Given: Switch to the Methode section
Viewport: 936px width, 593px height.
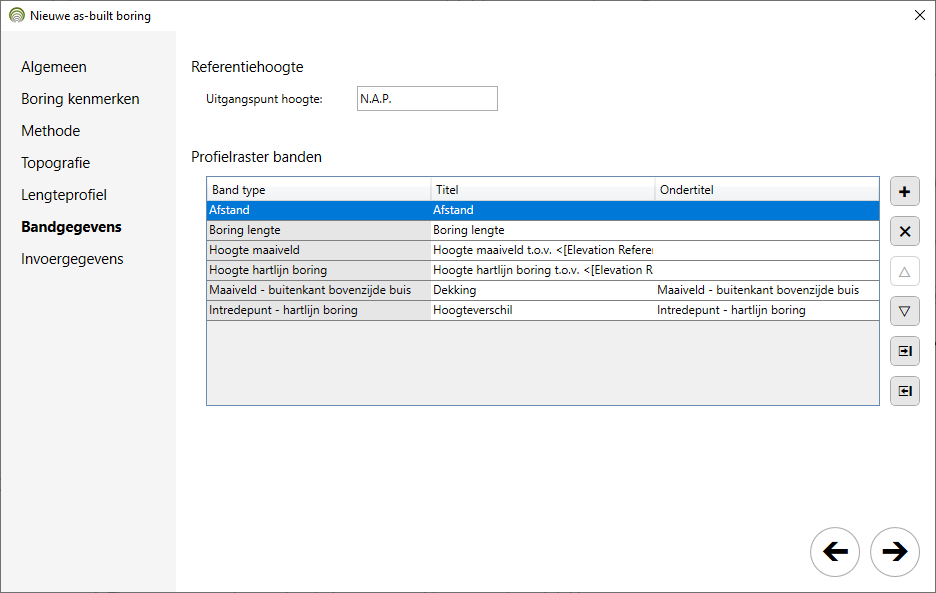Looking at the screenshot, I should pos(50,131).
